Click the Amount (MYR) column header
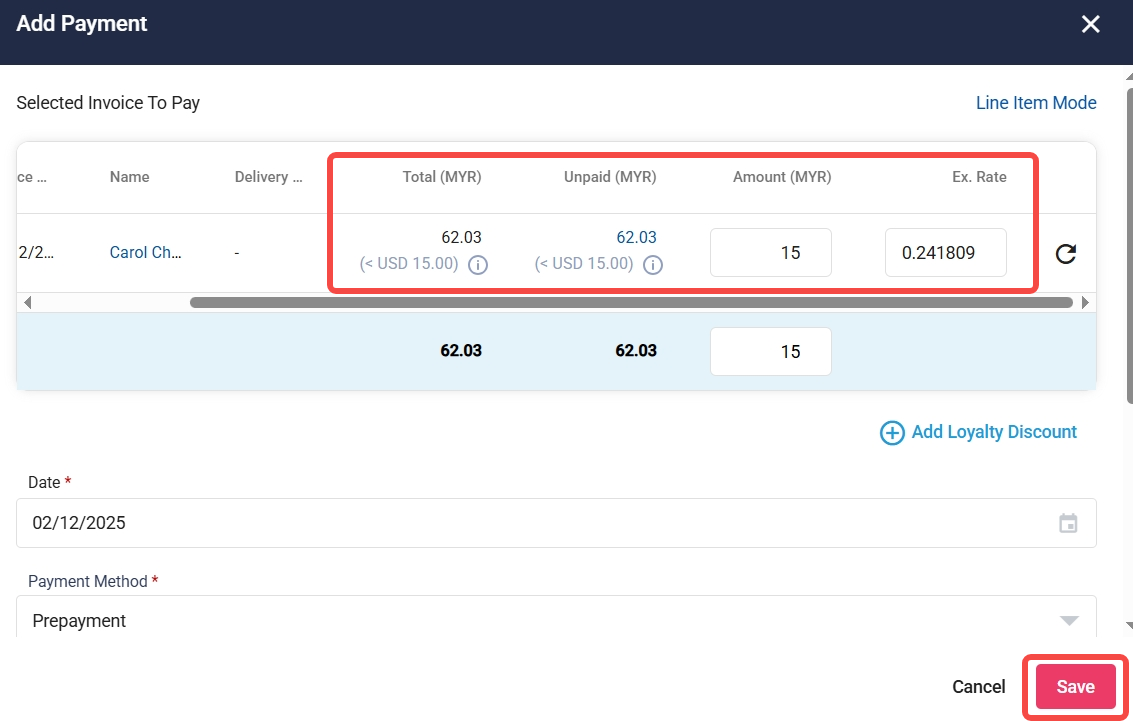The image size is (1133, 727). tap(782, 177)
